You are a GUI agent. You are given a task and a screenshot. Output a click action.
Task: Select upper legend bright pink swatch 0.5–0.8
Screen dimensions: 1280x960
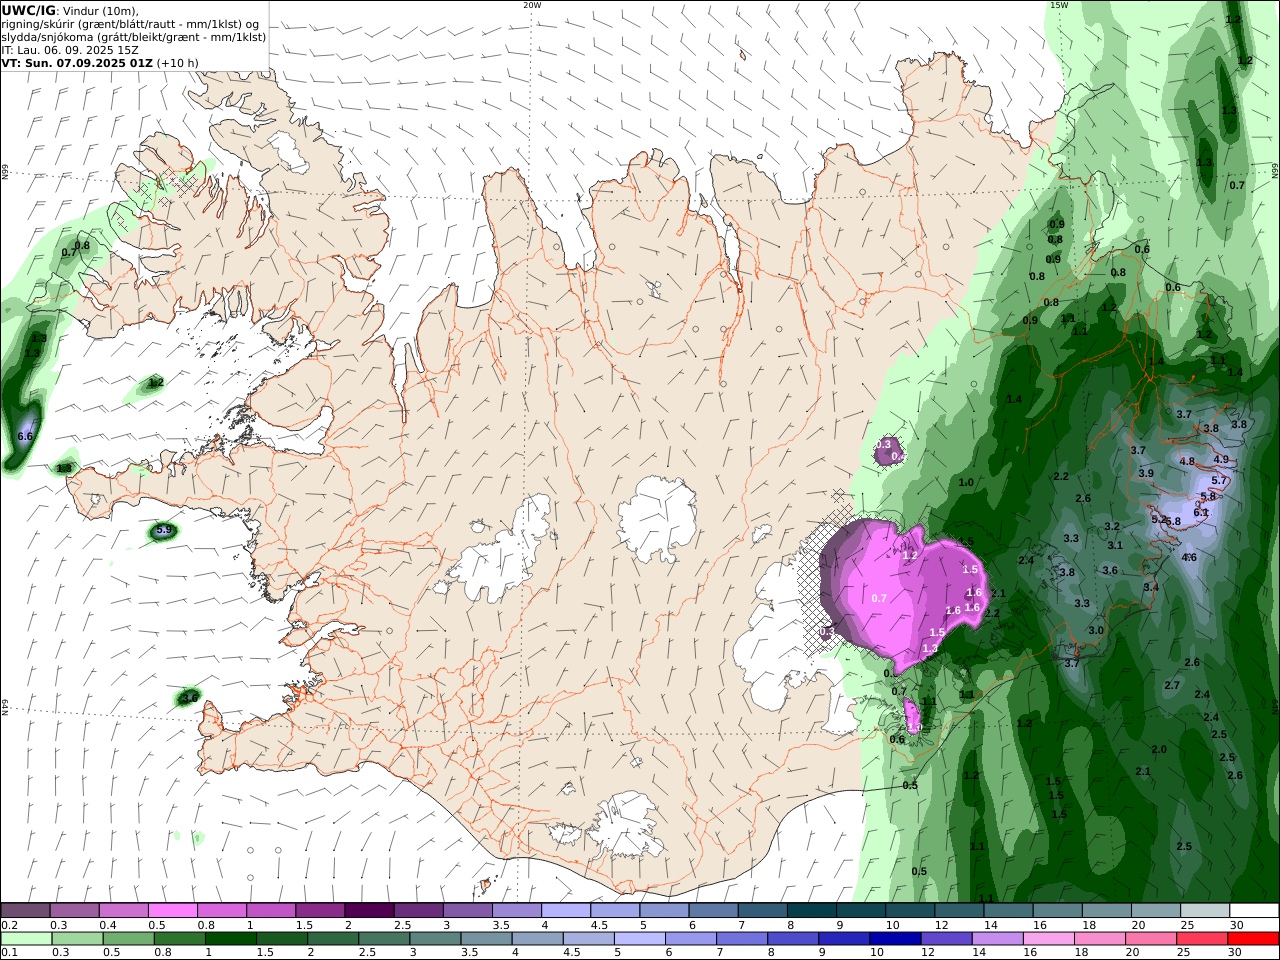click(172, 911)
